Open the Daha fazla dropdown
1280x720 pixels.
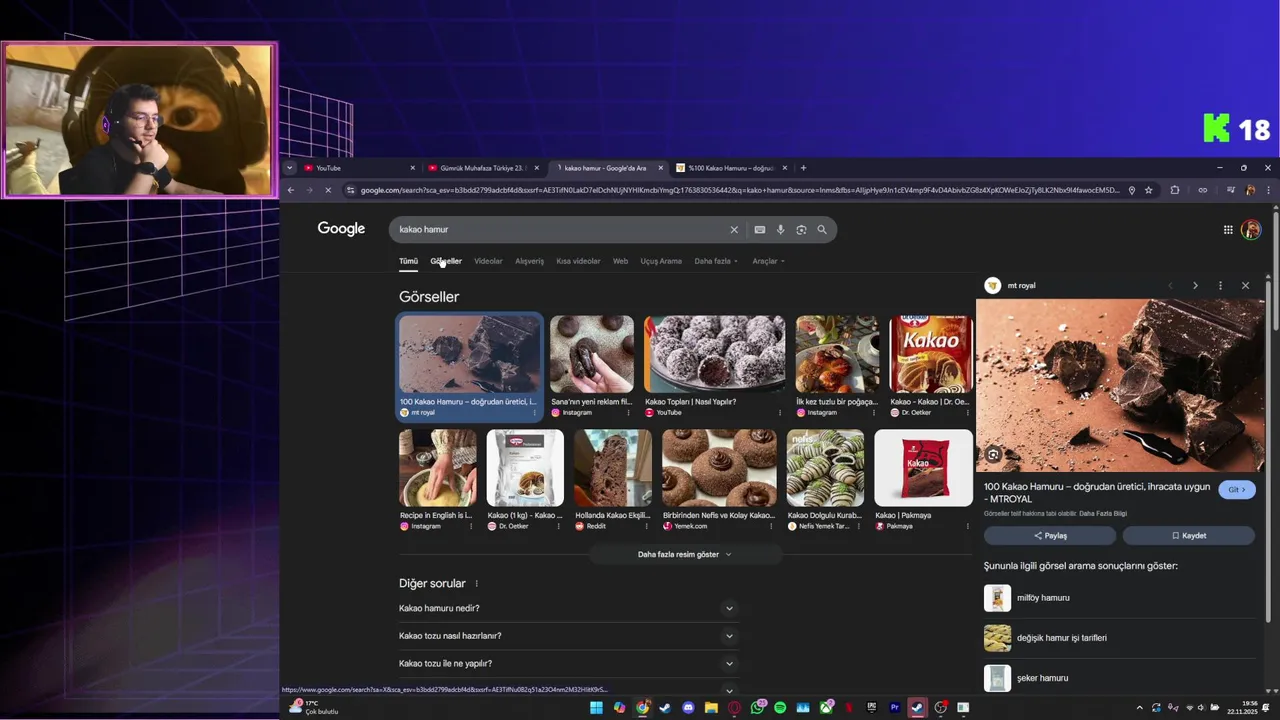[x=716, y=261]
